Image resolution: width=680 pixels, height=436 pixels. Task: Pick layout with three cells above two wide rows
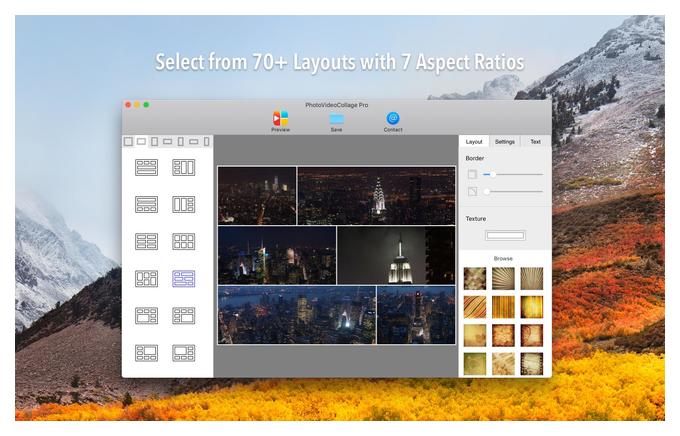click(x=147, y=167)
